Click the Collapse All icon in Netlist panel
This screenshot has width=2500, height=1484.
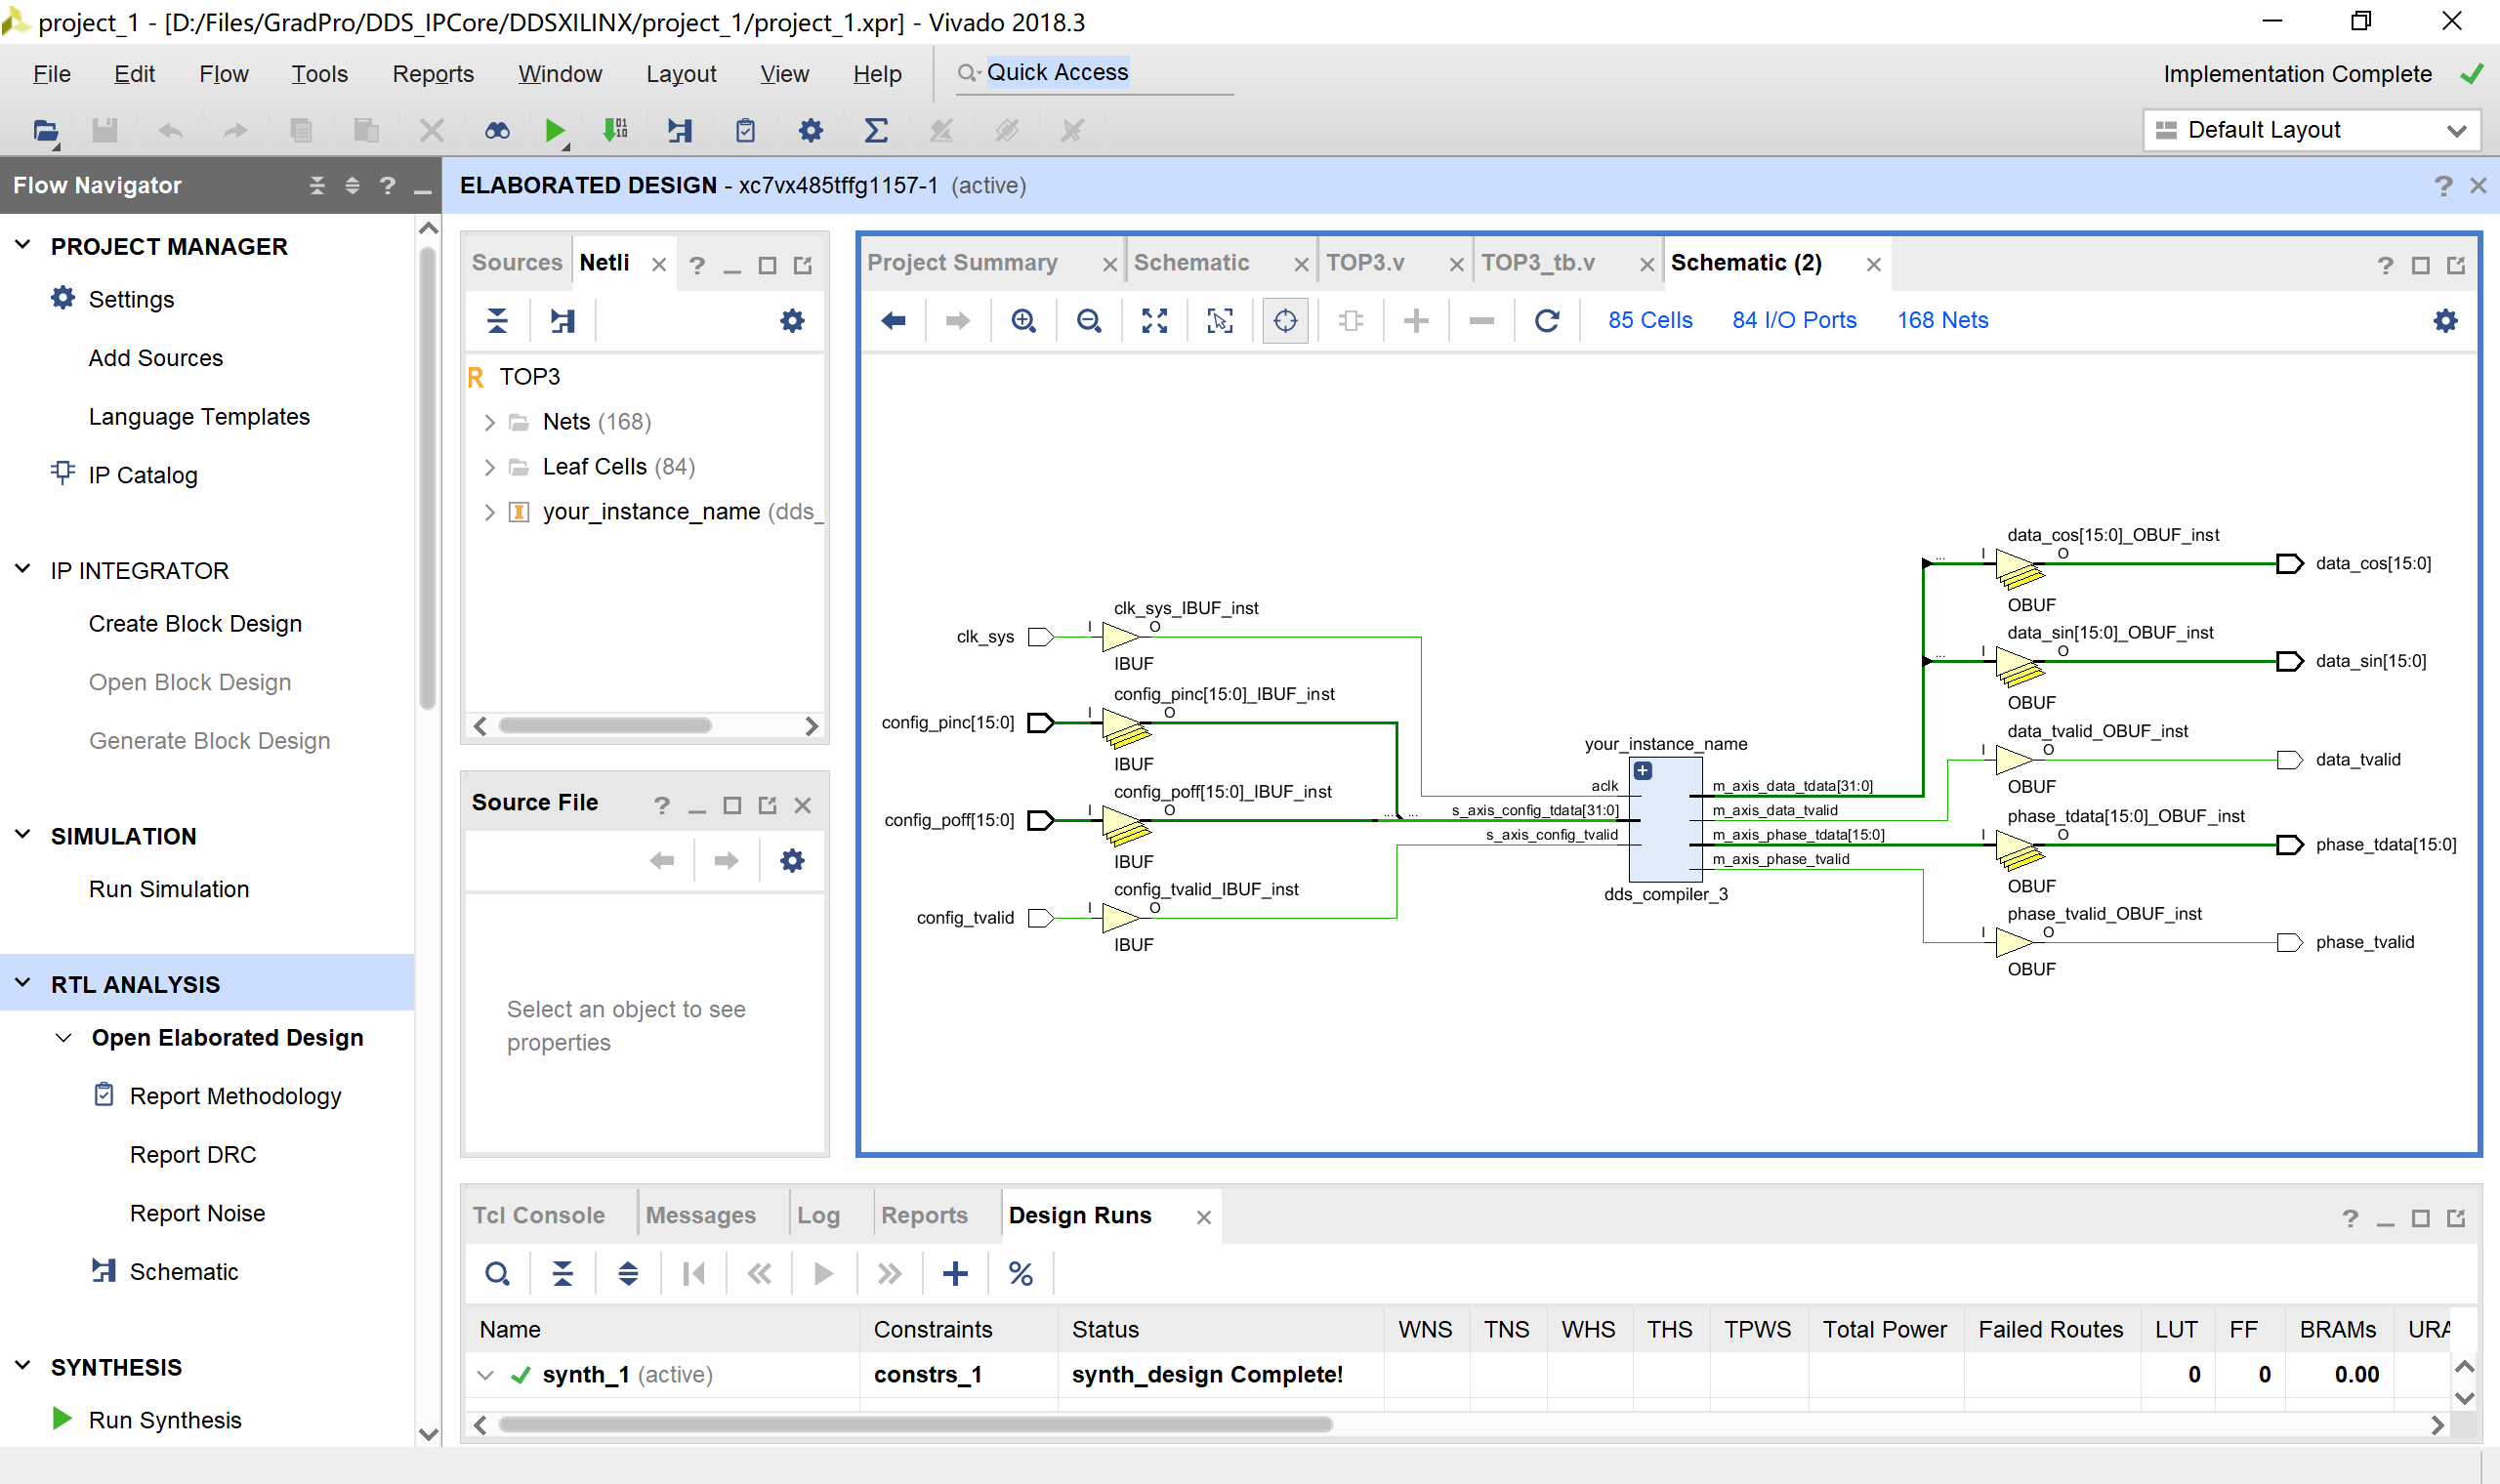497,320
